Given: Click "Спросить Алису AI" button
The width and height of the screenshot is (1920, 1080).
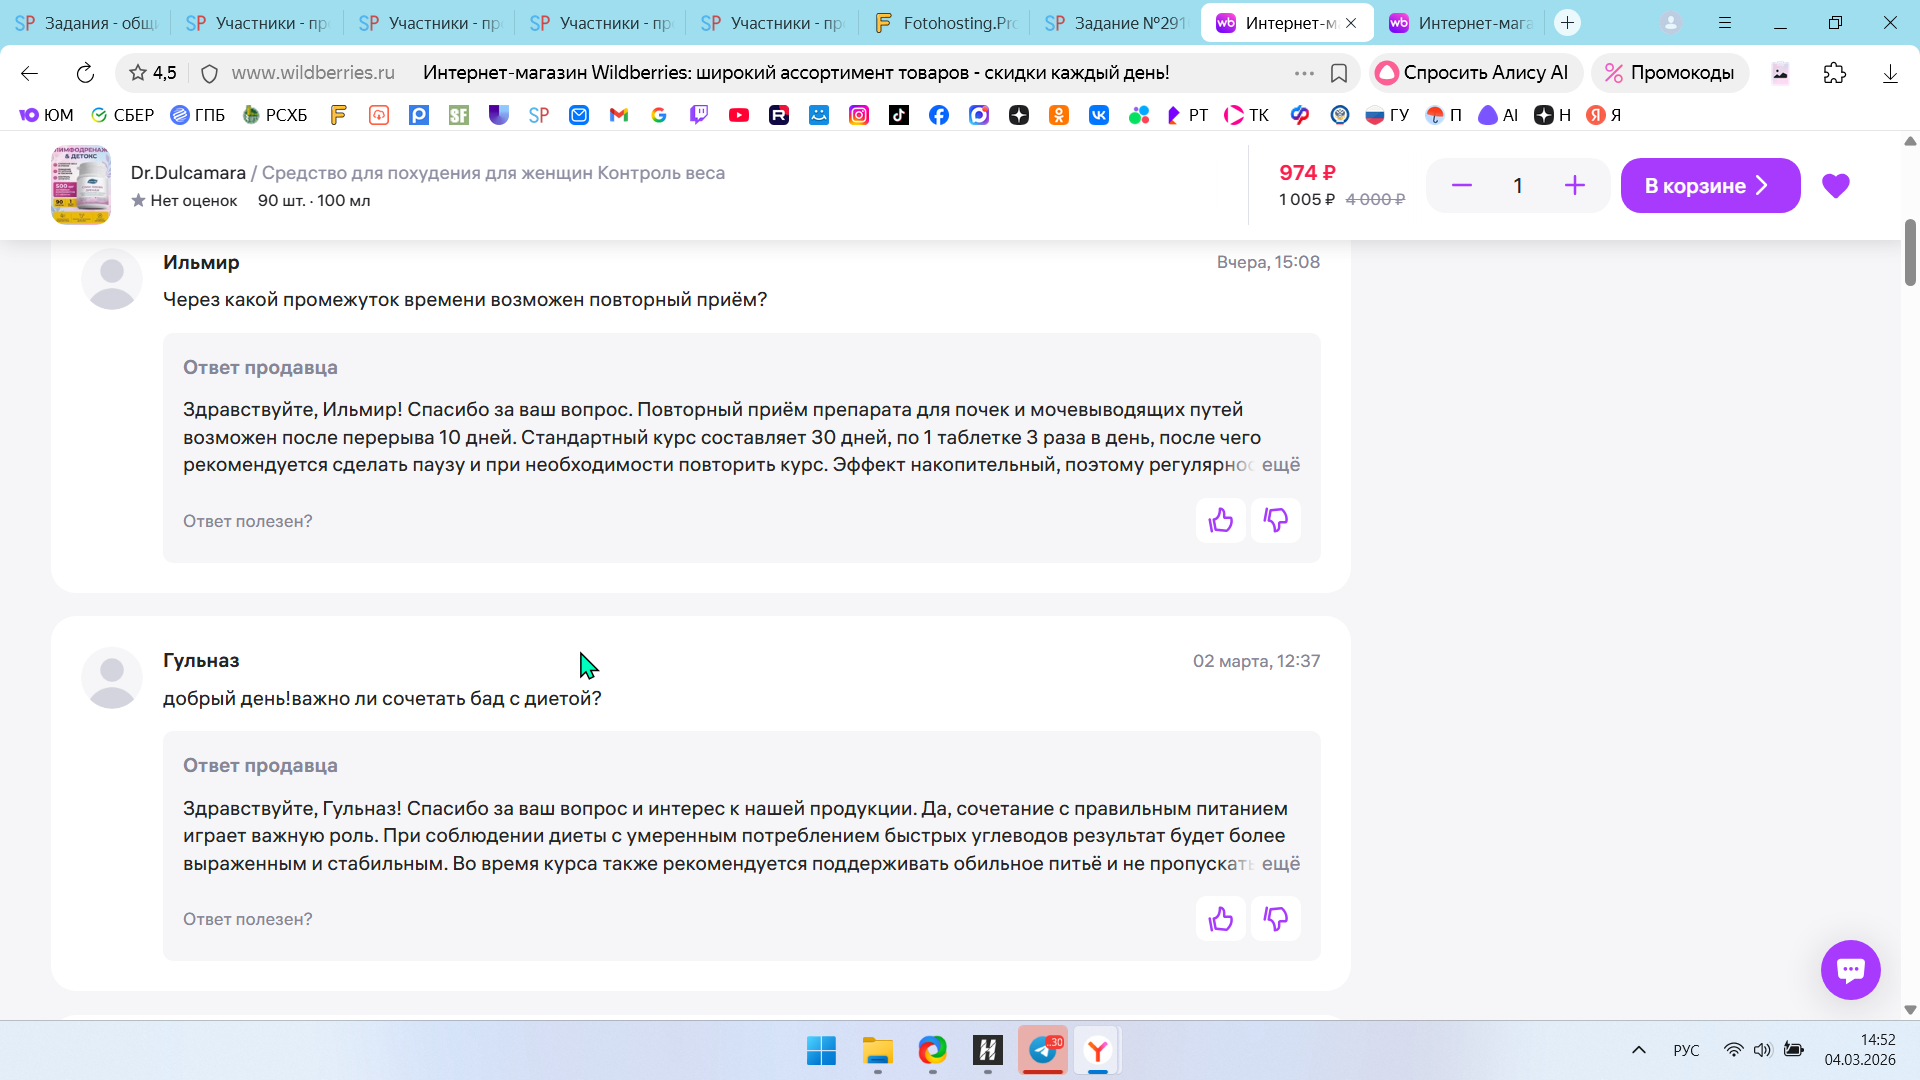Looking at the screenshot, I should (1474, 73).
